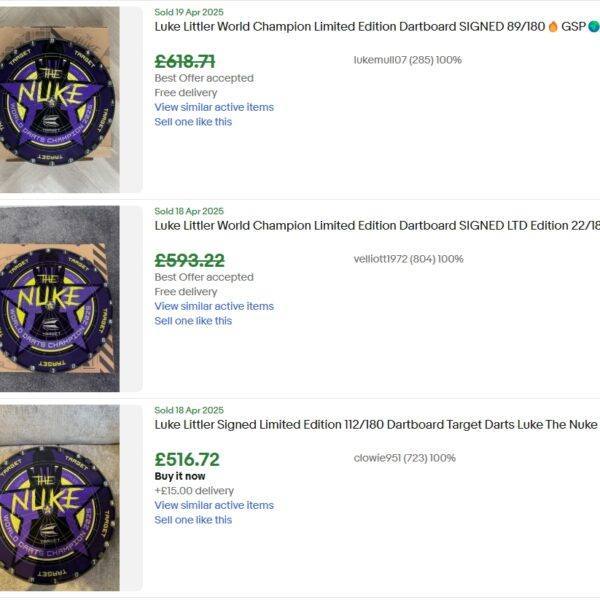View similar active items for the £593.22 listing
Screen dimensions: 600x600
click(x=214, y=306)
